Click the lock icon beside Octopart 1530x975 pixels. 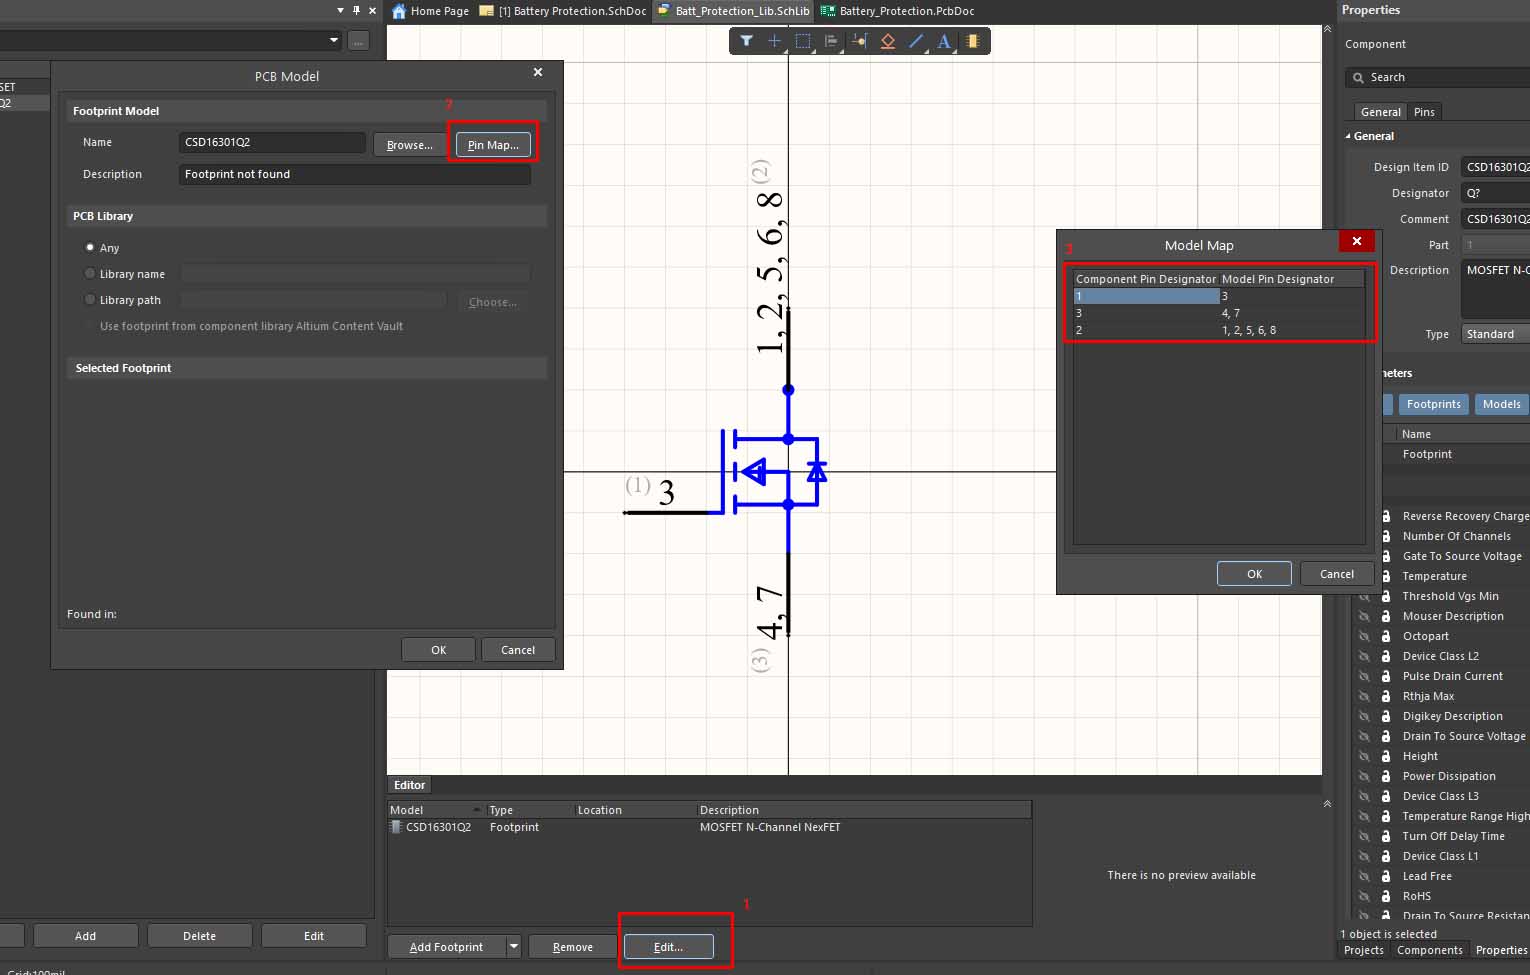pyautogui.click(x=1386, y=636)
